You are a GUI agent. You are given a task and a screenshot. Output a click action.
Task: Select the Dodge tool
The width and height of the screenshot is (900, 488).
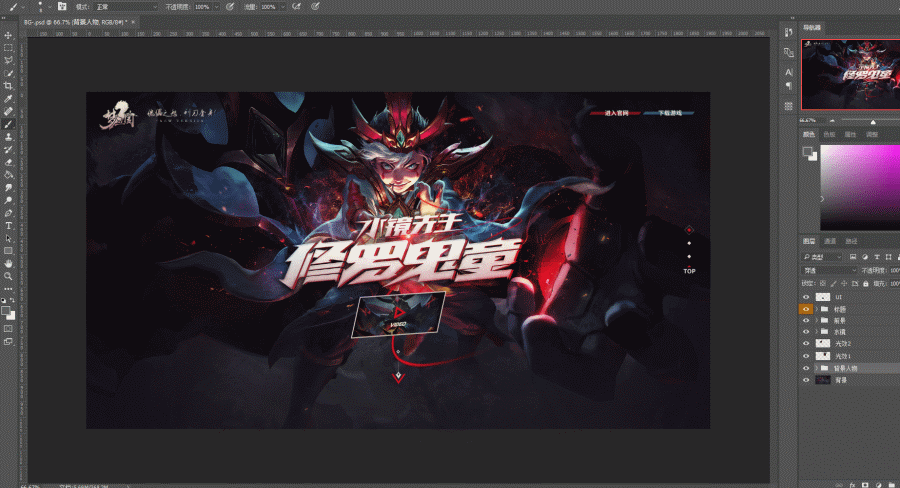[8, 200]
